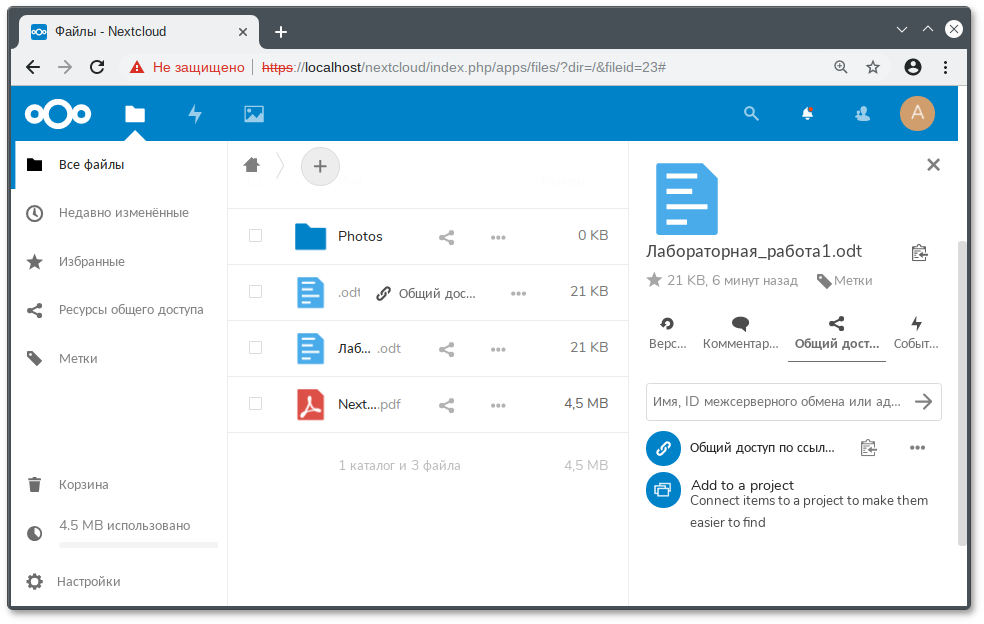This screenshot has height=624, width=984.
Task: Click 'Add to a project'
Action: click(x=742, y=485)
